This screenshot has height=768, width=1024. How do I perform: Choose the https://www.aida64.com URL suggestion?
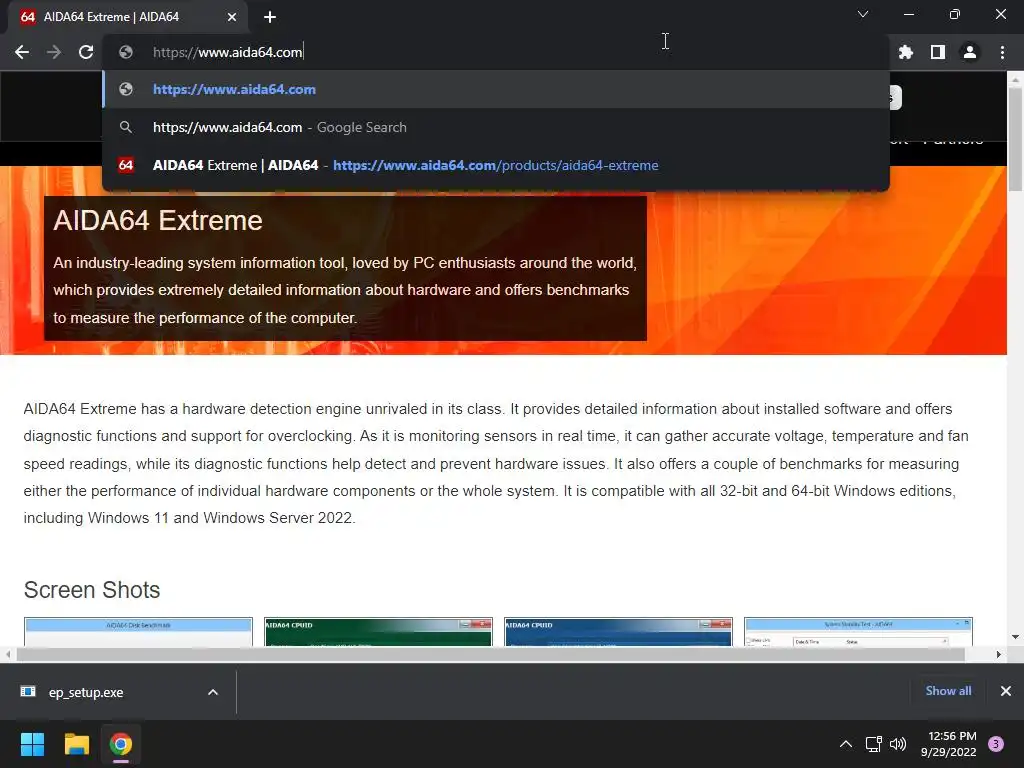(x=496, y=89)
